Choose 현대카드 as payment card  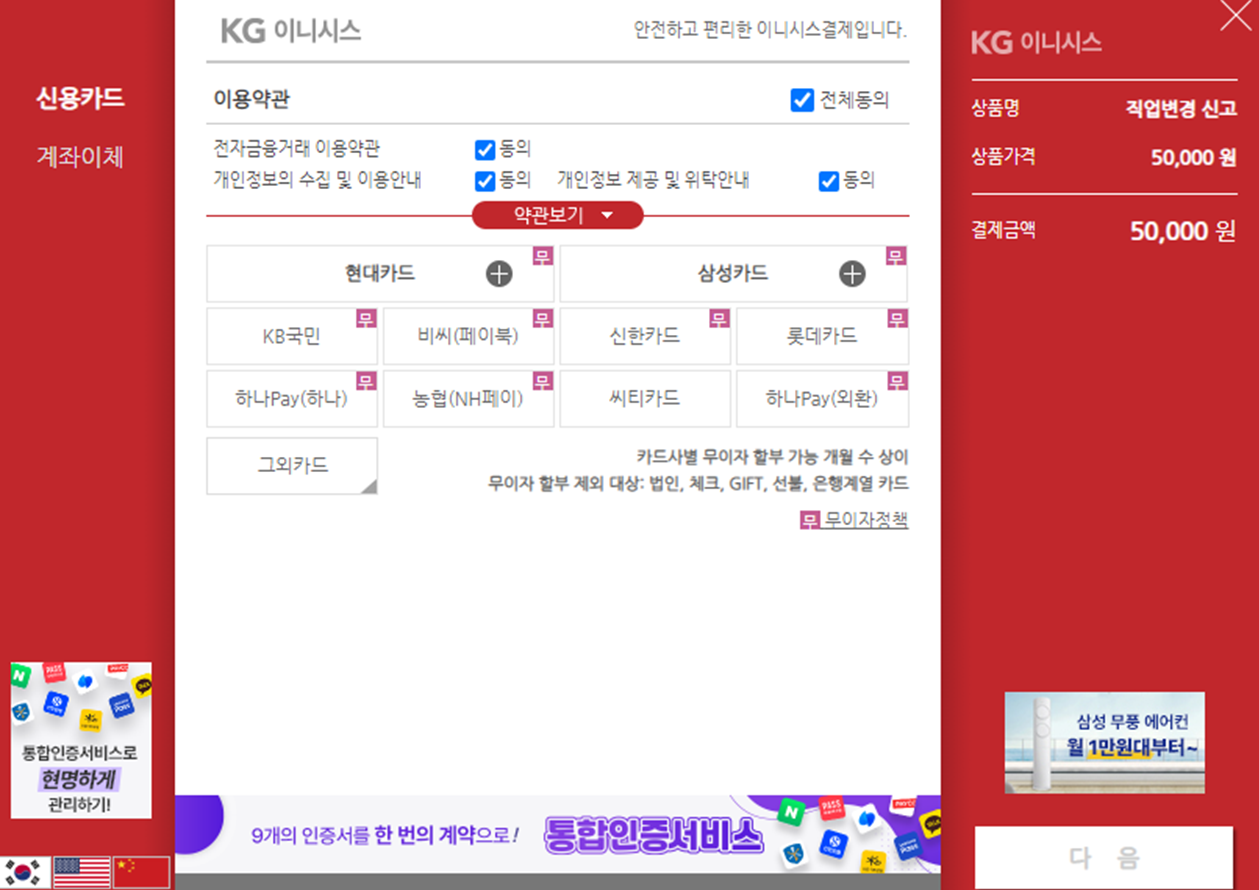[380, 274]
